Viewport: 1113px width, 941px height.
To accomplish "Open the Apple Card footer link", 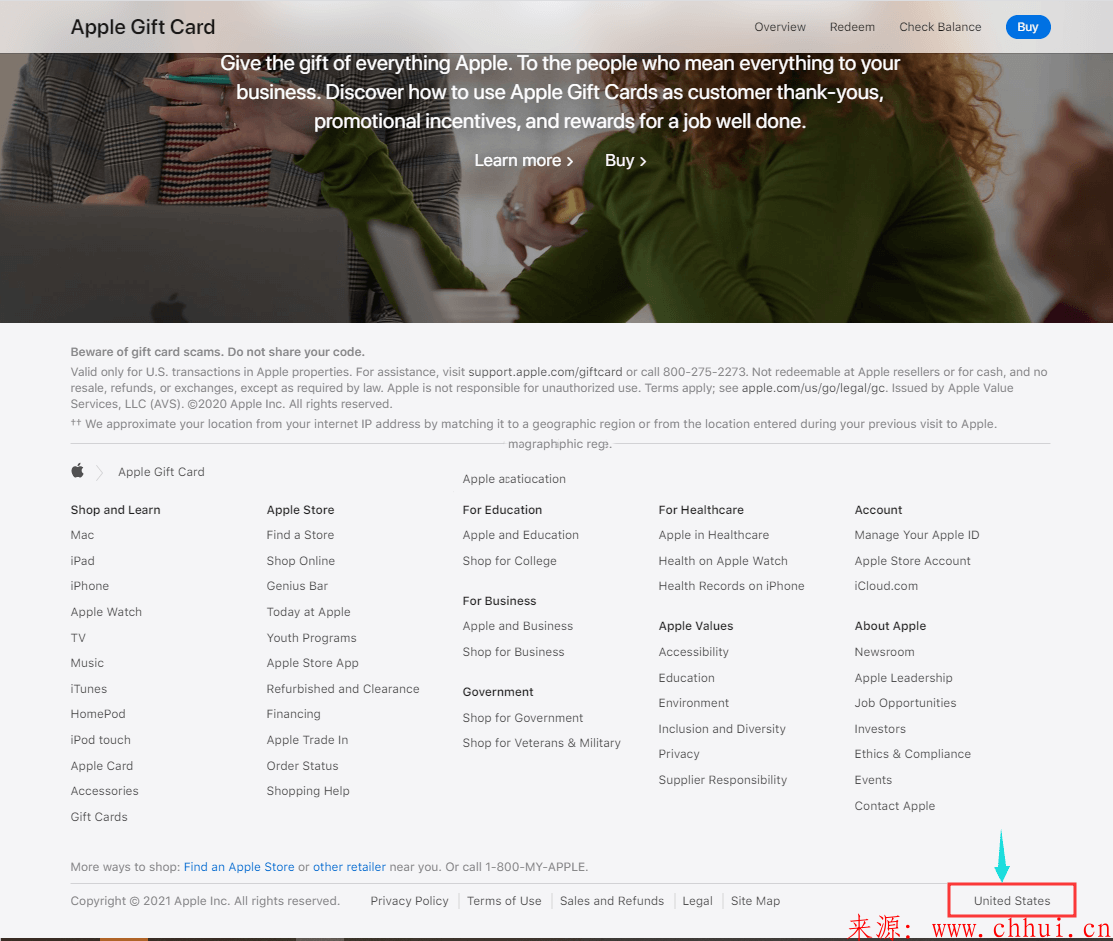I will 102,766.
